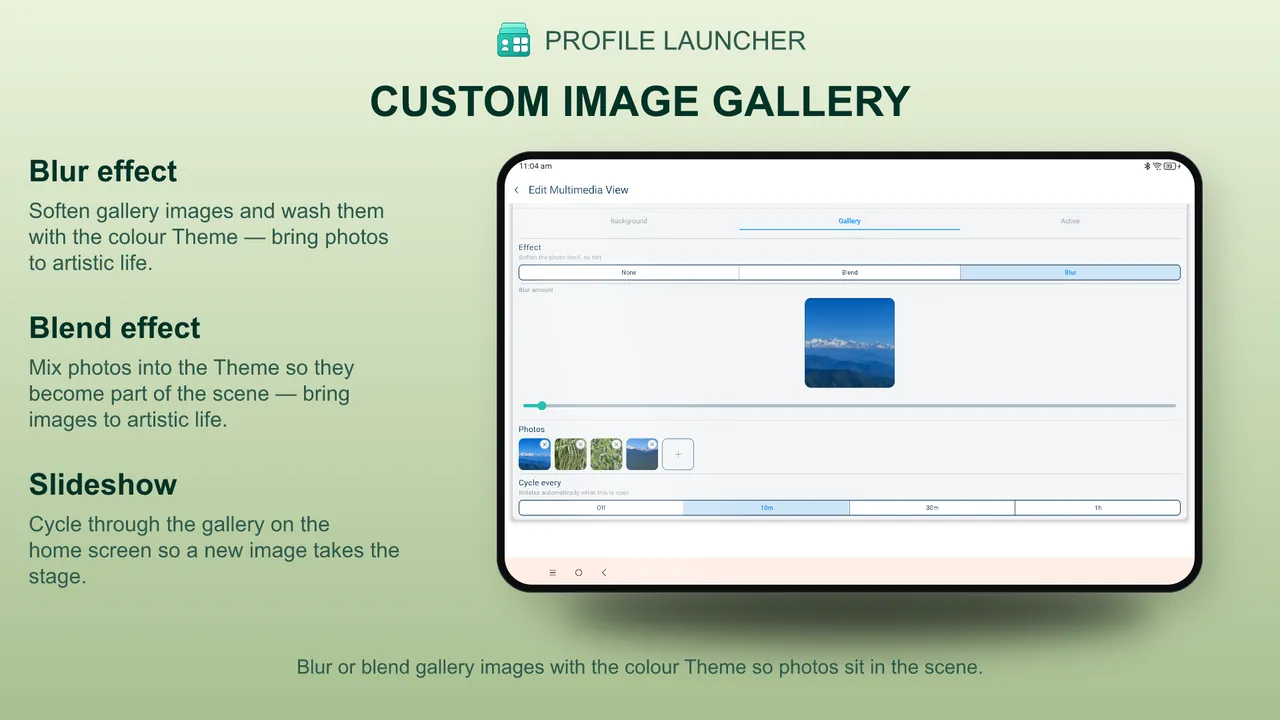Remove the first photo thumbnail
The image size is (1280, 720).
pyautogui.click(x=544, y=444)
